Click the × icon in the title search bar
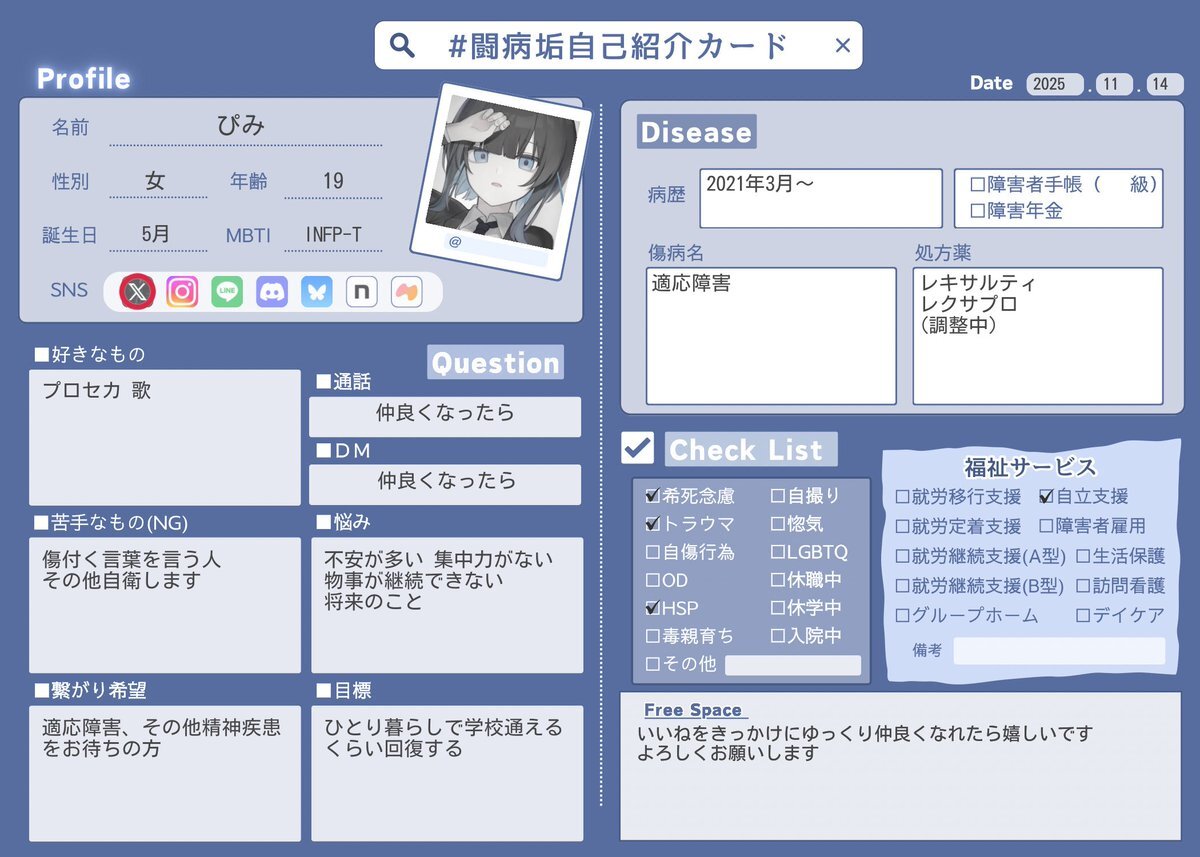The height and width of the screenshot is (857, 1200). [x=842, y=45]
